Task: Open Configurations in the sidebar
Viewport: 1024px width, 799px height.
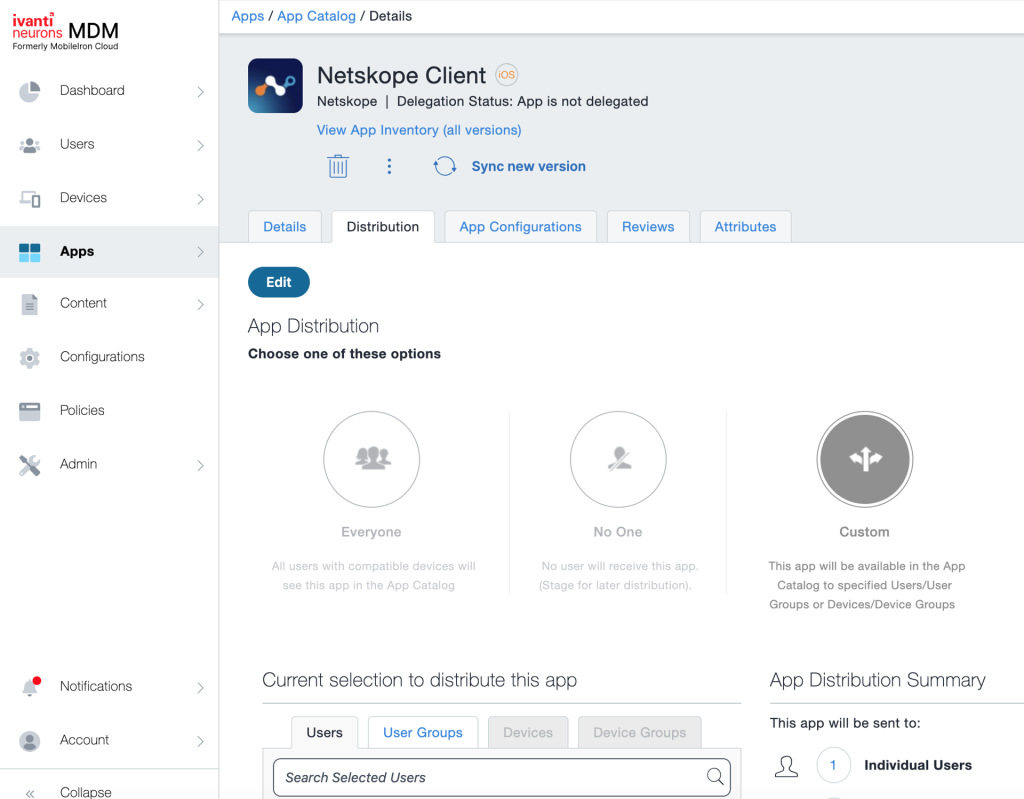Action: (102, 357)
